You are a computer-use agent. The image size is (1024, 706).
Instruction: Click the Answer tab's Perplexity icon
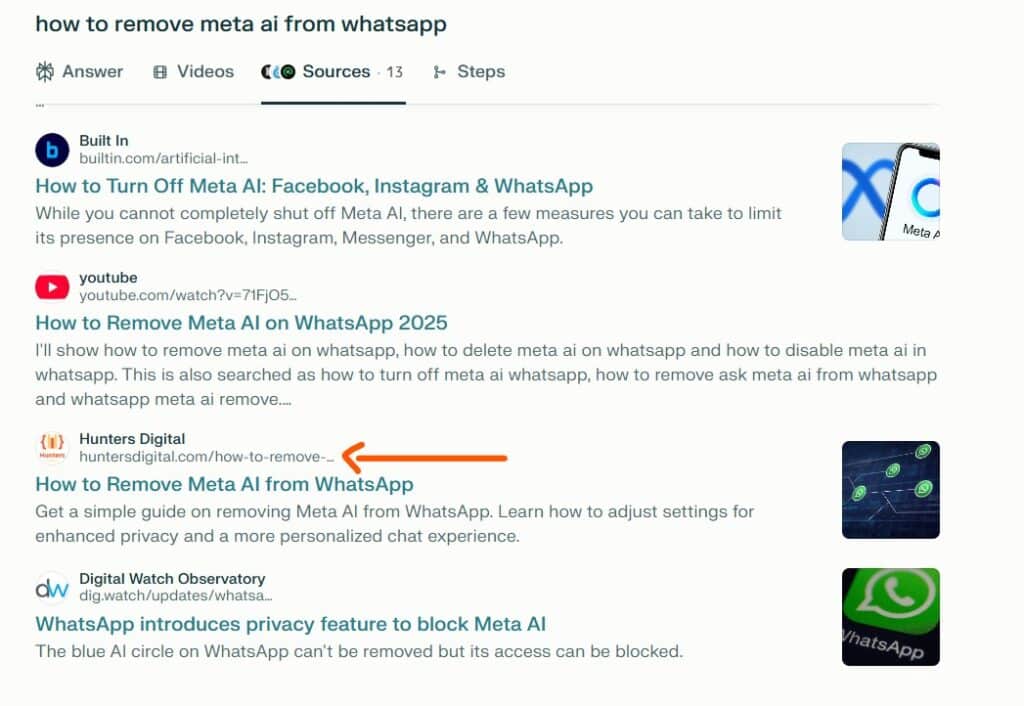(x=44, y=72)
